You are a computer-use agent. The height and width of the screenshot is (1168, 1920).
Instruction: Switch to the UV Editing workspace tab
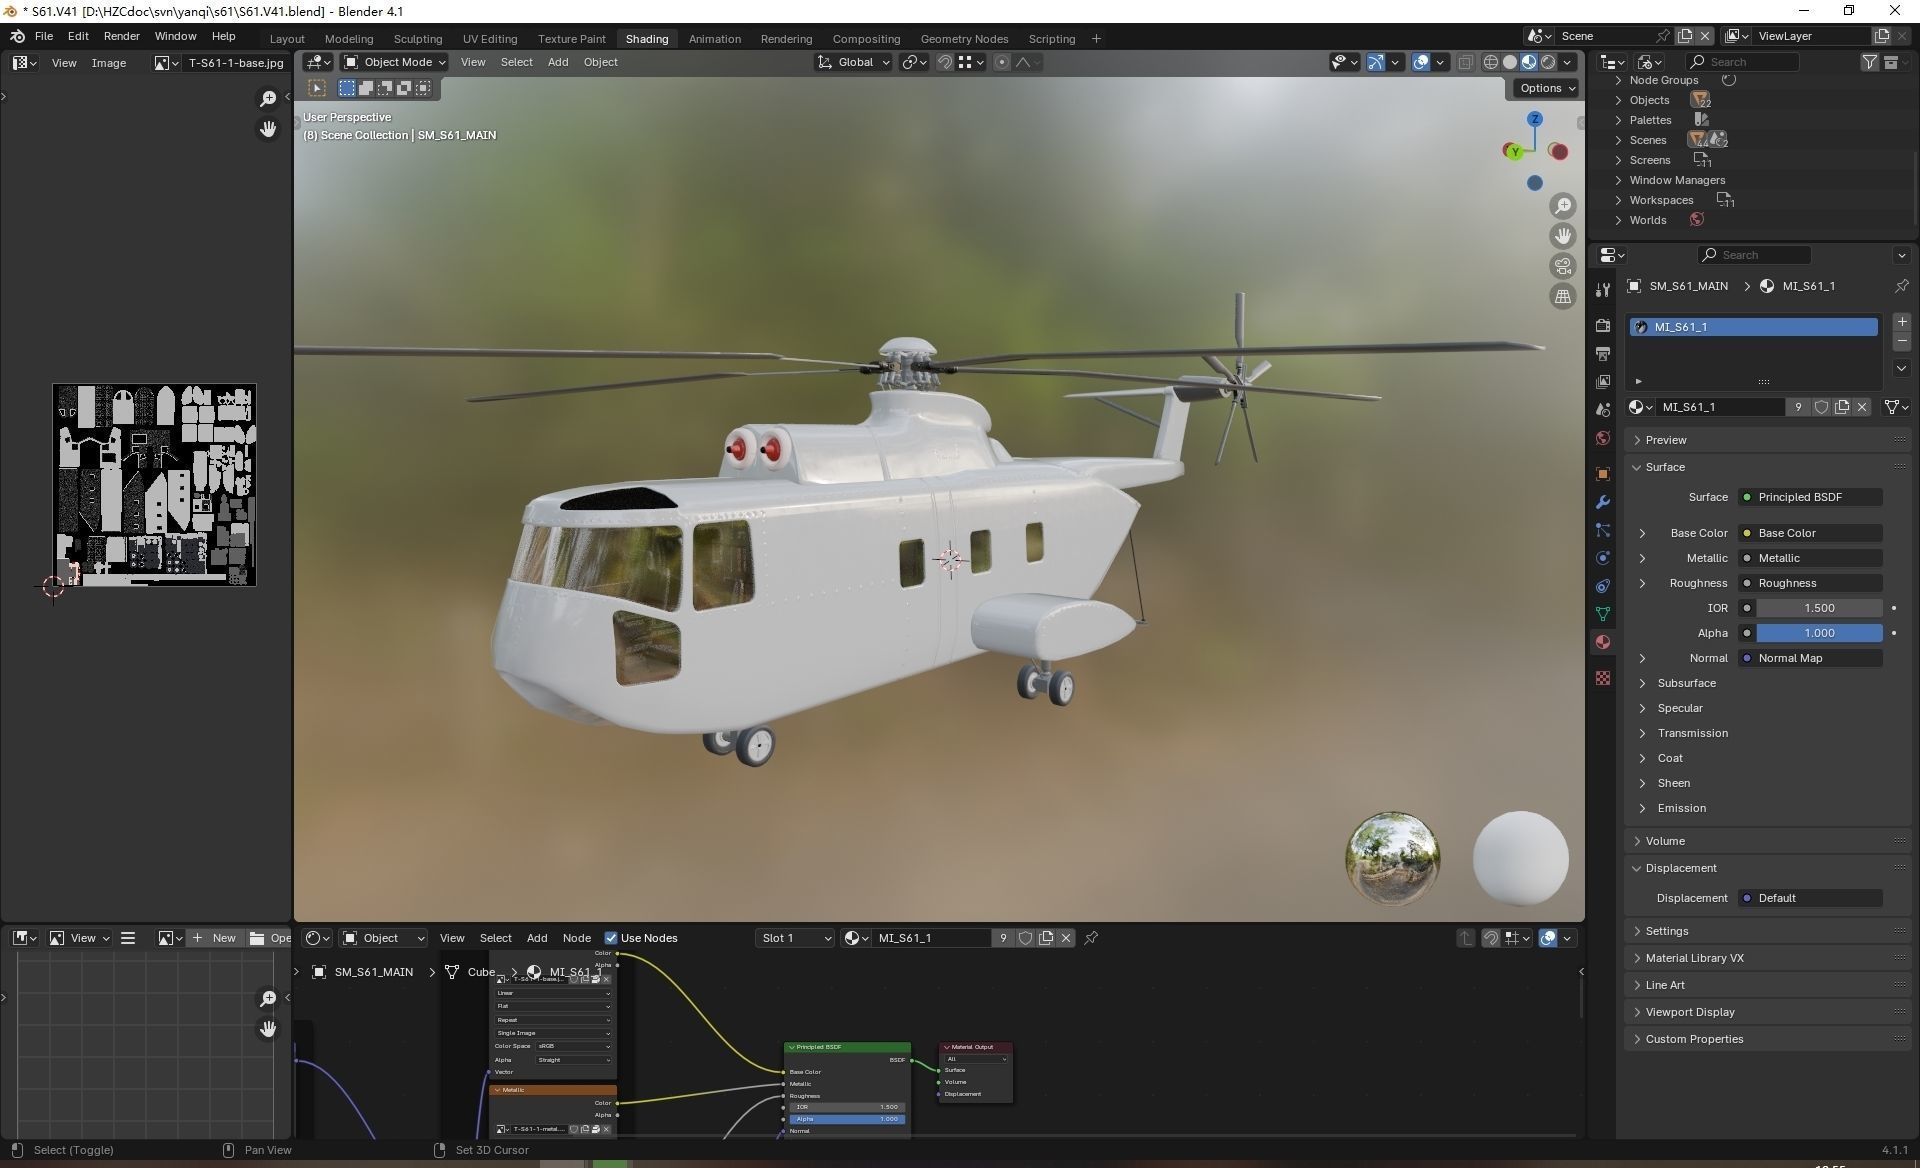tap(489, 39)
